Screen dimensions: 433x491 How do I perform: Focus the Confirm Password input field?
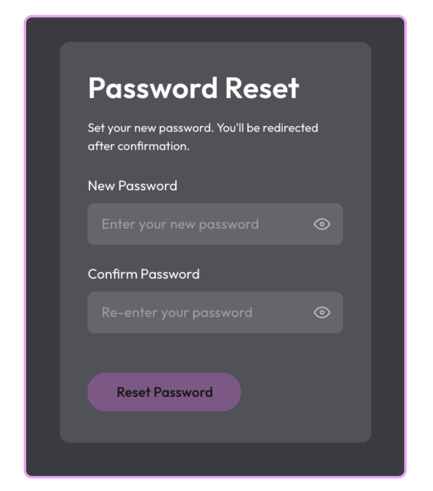215,312
